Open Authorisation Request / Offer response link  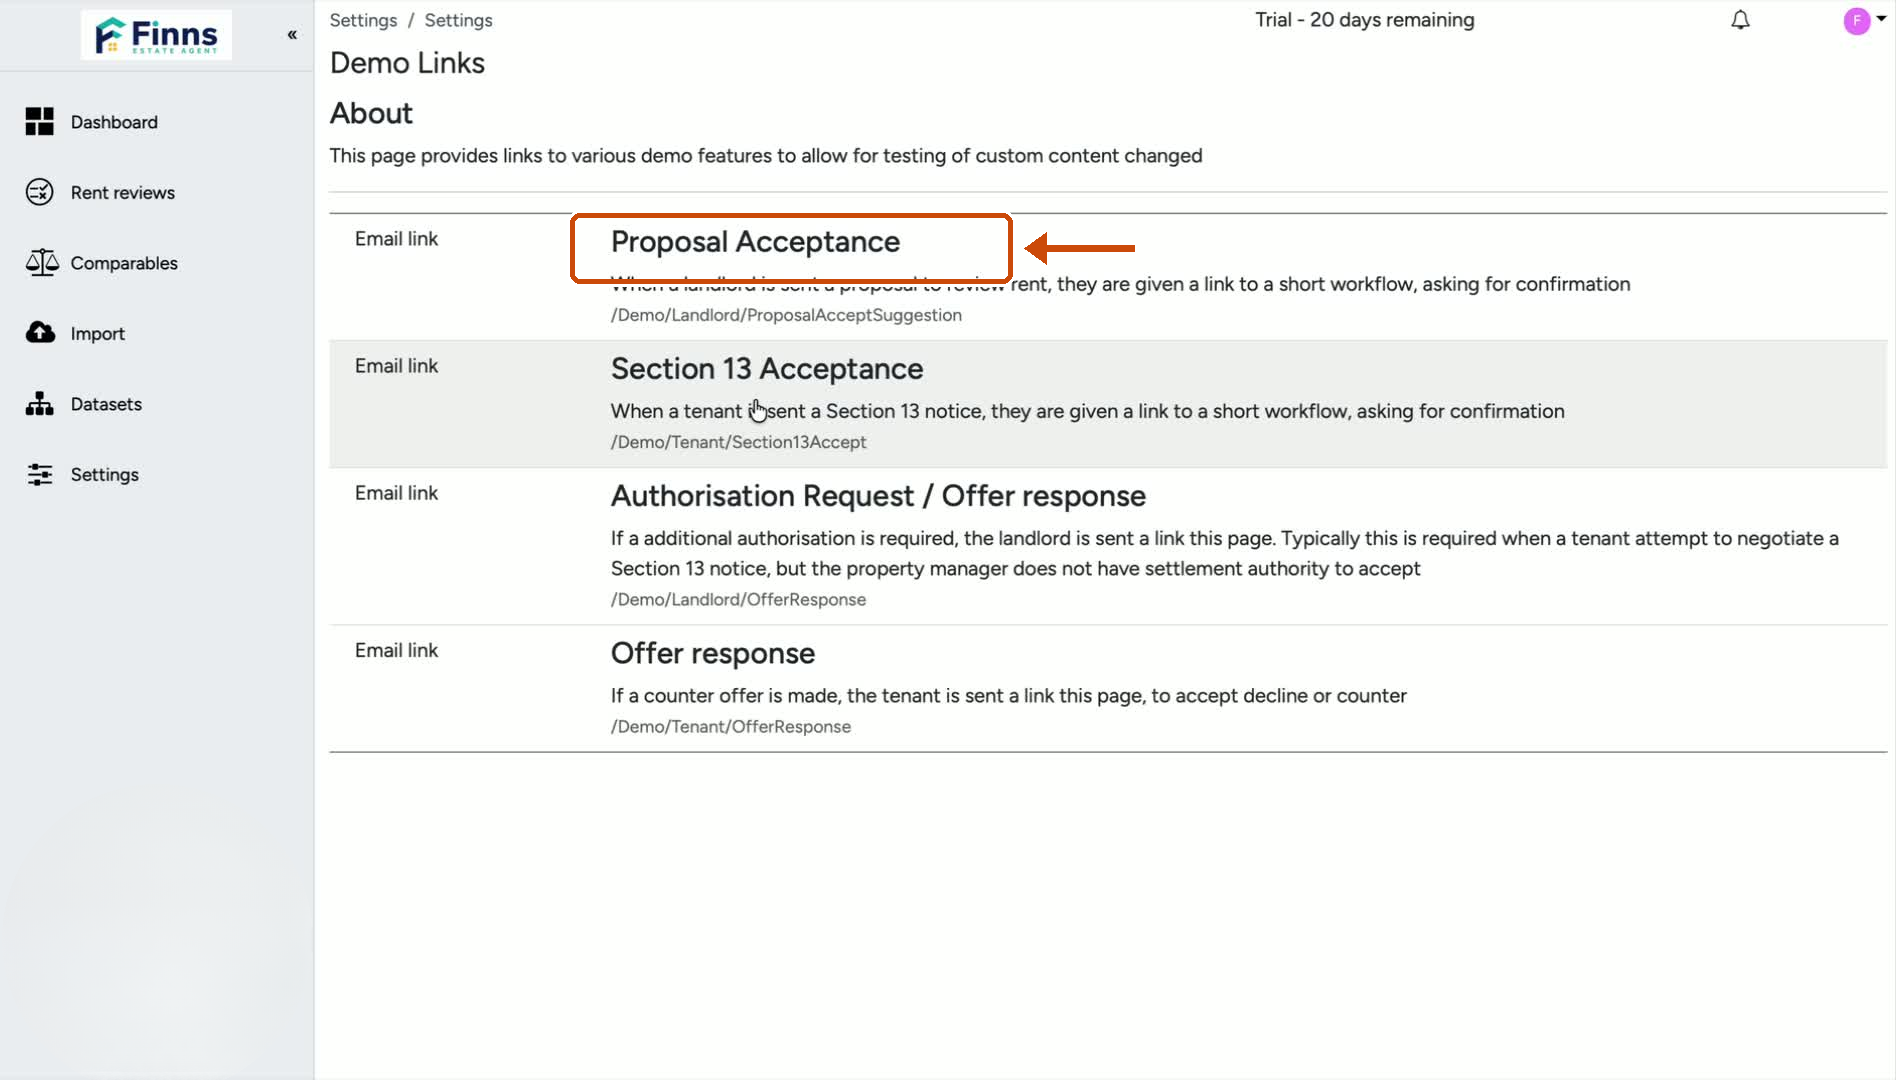878,496
